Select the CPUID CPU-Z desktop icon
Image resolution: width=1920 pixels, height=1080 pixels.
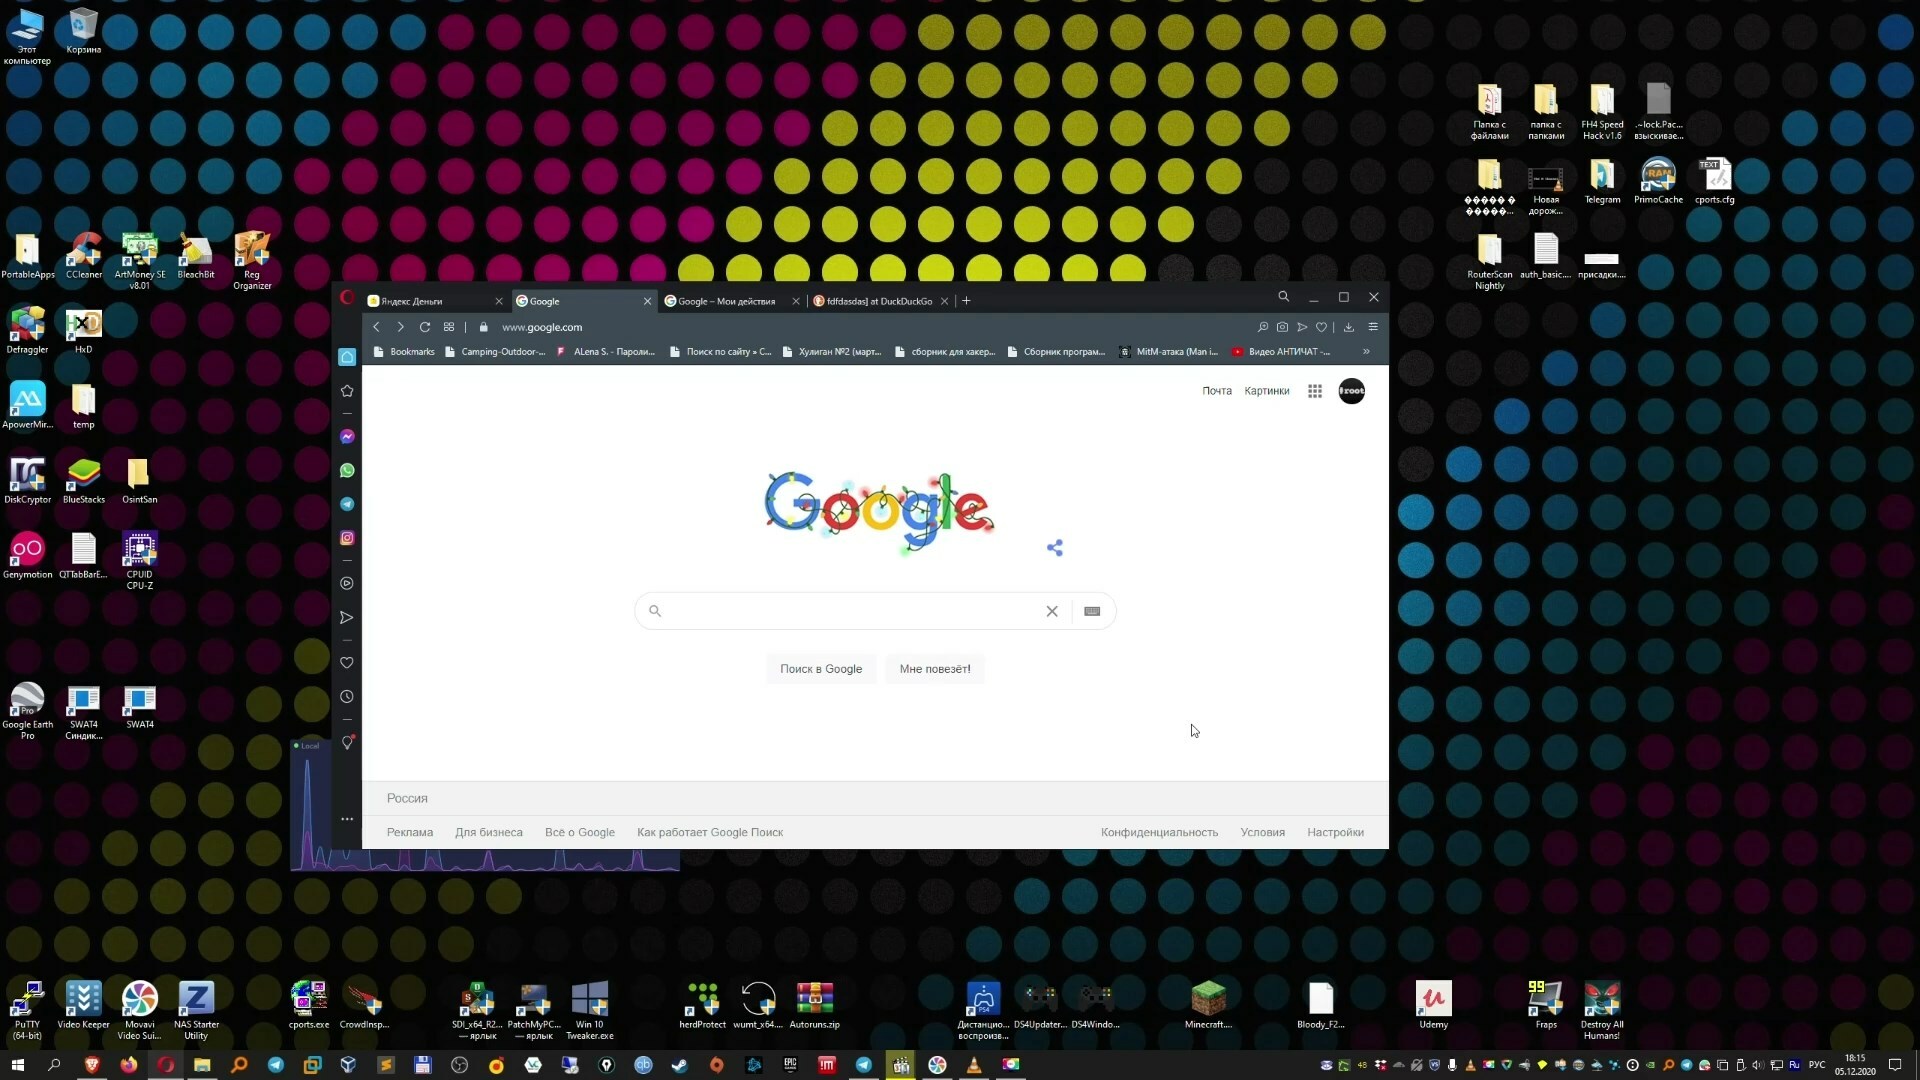(x=140, y=560)
